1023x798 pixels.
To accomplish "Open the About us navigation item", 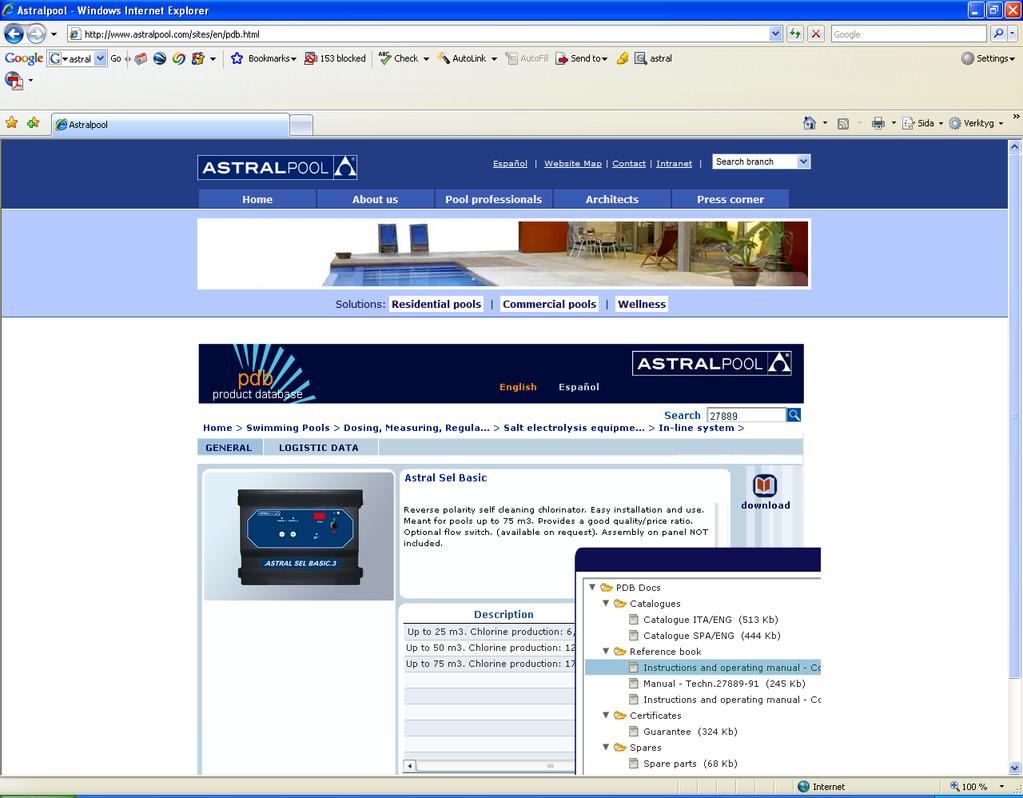I will pos(375,199).
